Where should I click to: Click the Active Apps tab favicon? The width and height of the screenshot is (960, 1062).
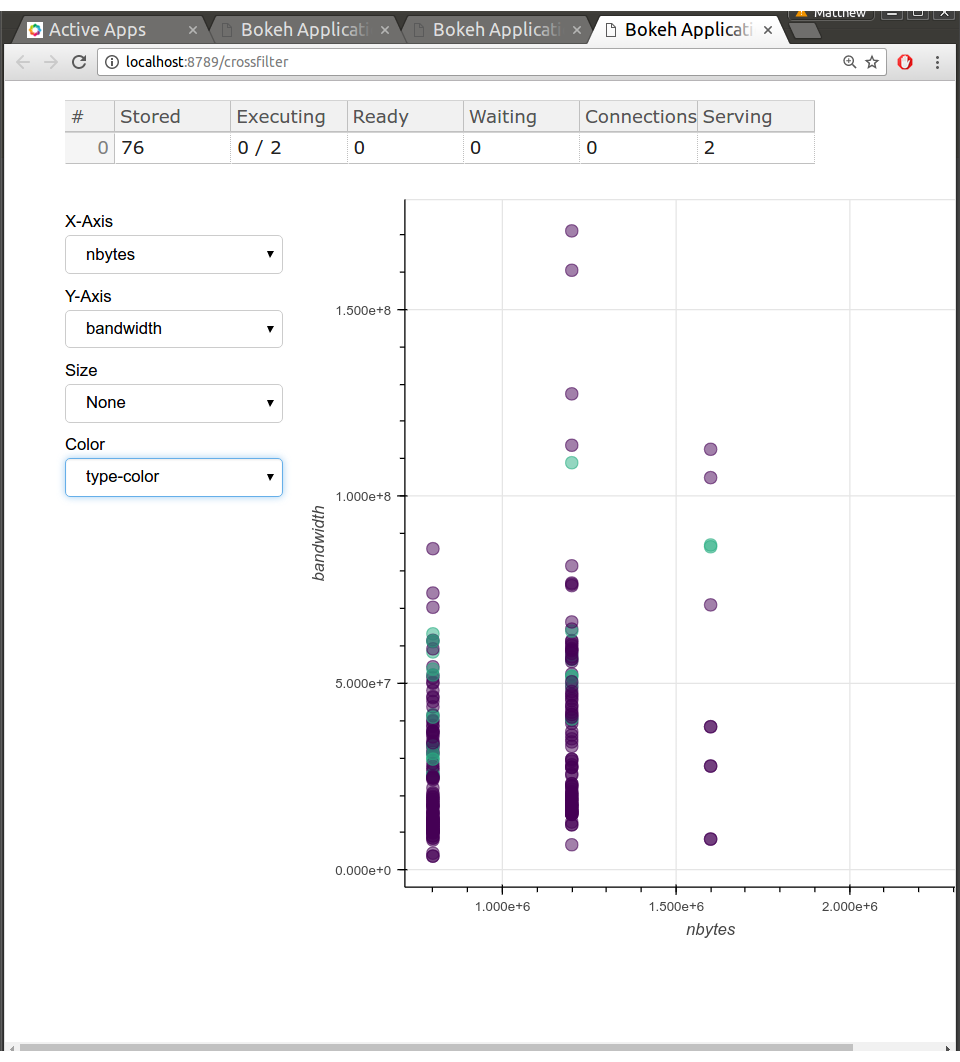point(34,29)
